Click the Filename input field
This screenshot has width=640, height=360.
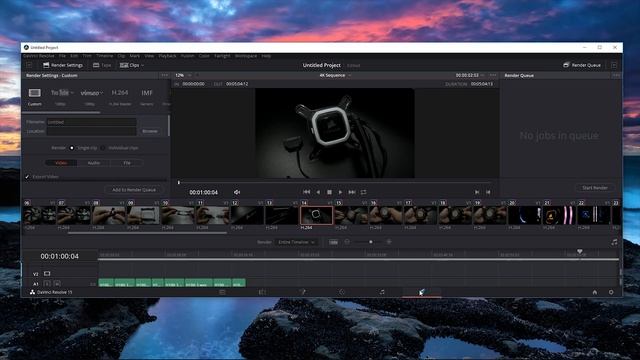point(91,122)
